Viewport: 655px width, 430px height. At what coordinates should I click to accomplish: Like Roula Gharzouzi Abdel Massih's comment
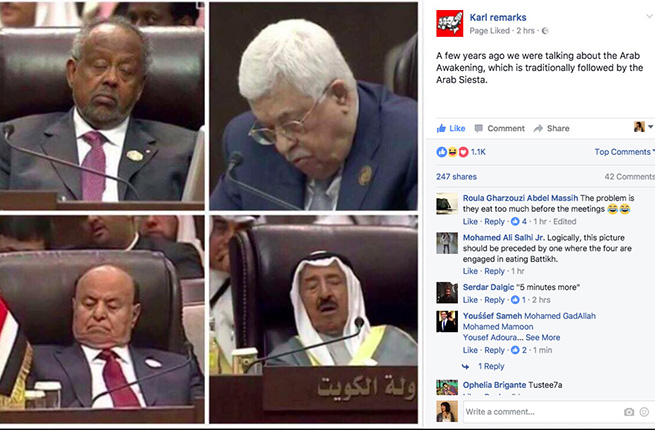[470, 221]
